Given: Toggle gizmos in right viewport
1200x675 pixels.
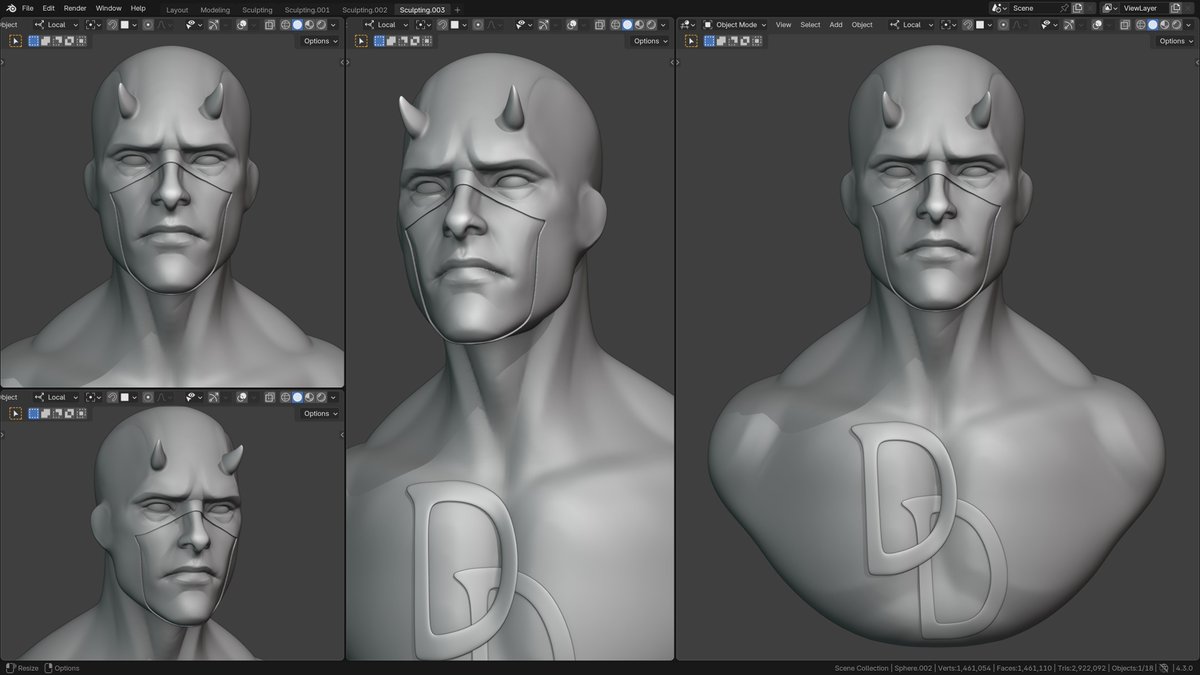Looking at the screenshot, I should [x=1069, y=24].
